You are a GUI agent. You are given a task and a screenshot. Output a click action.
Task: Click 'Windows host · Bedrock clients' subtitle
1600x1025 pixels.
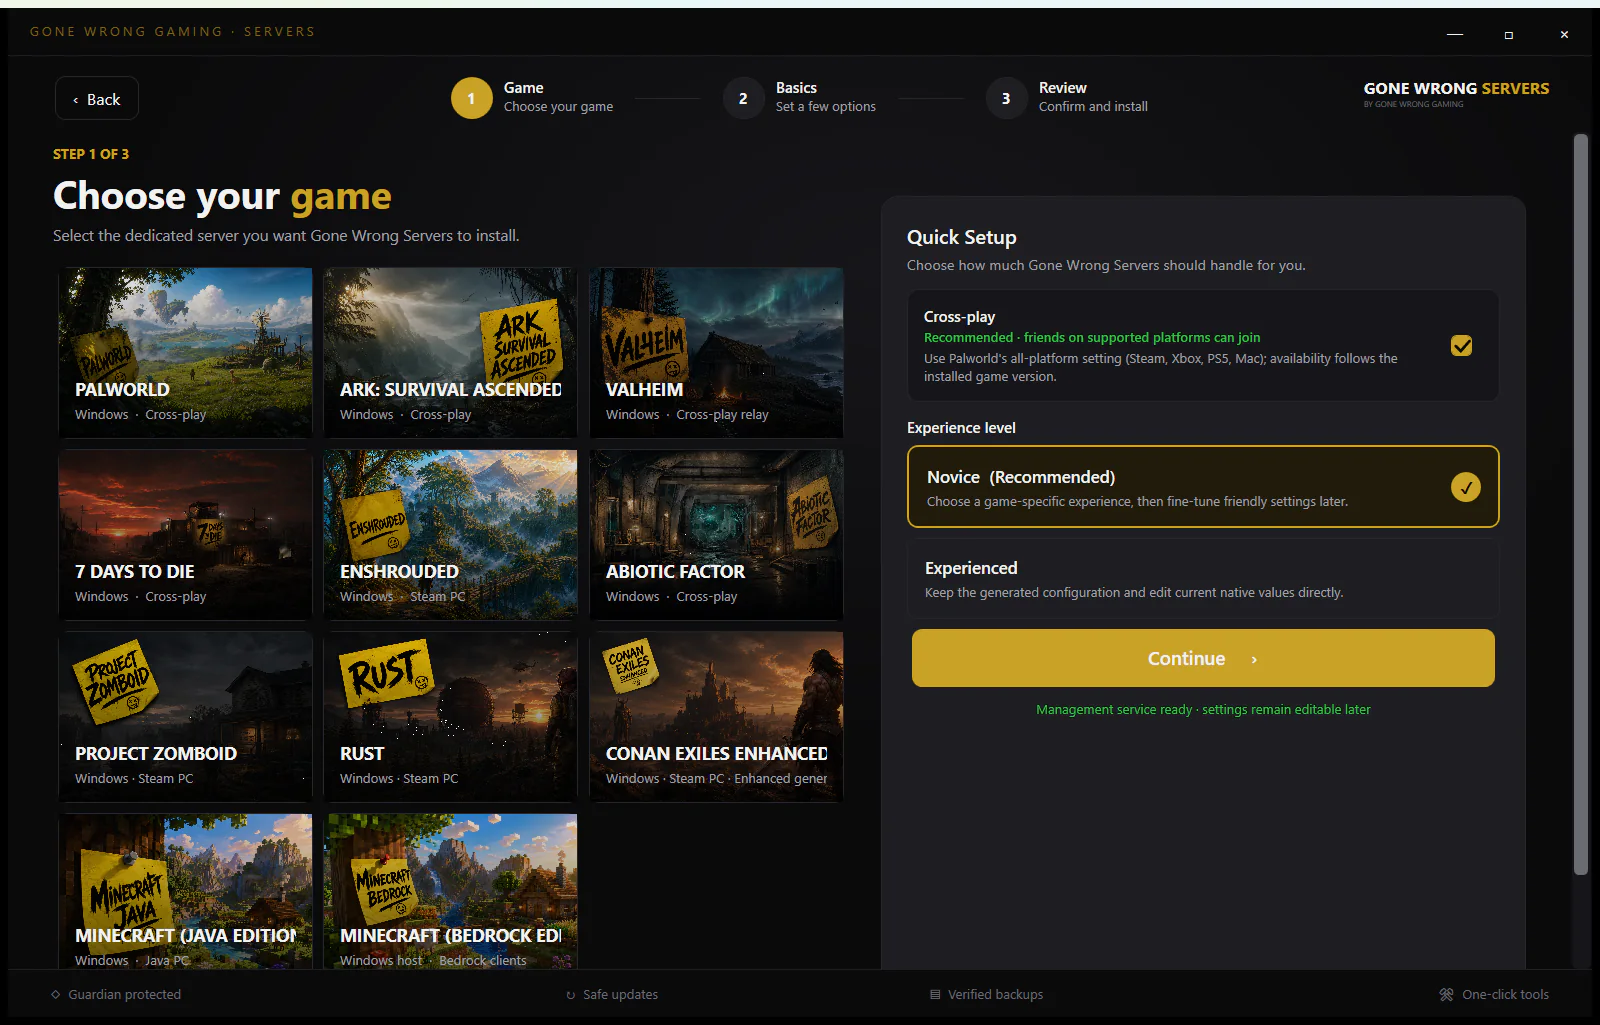[433, 961]
